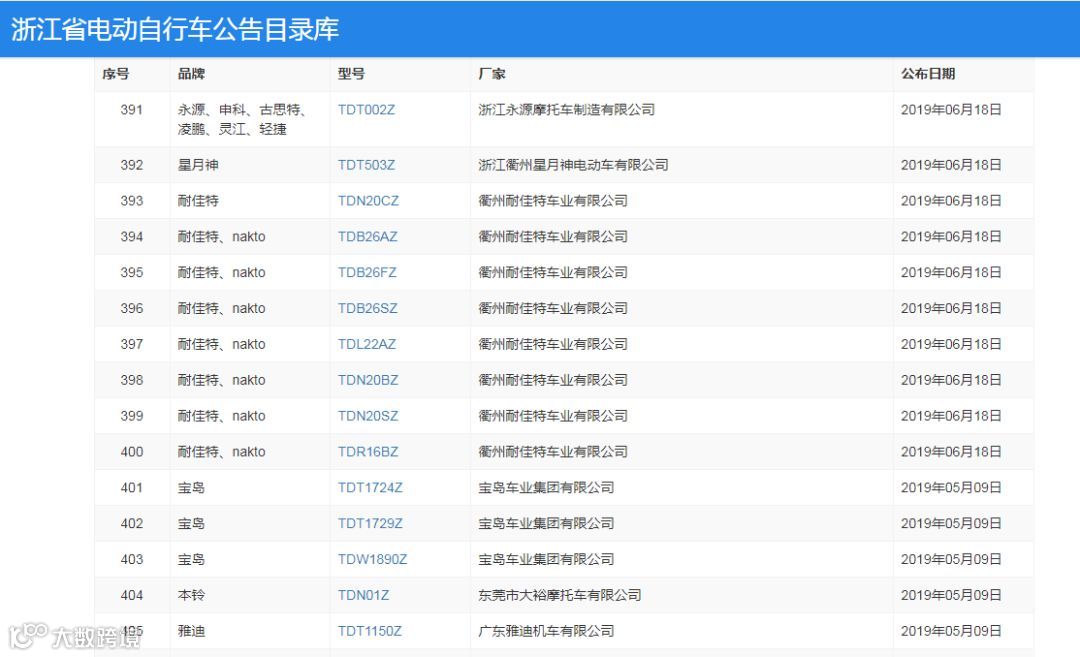Click the 序号 column header
The height and width of the screenshot is (657, 1080).
pos(116,74)
